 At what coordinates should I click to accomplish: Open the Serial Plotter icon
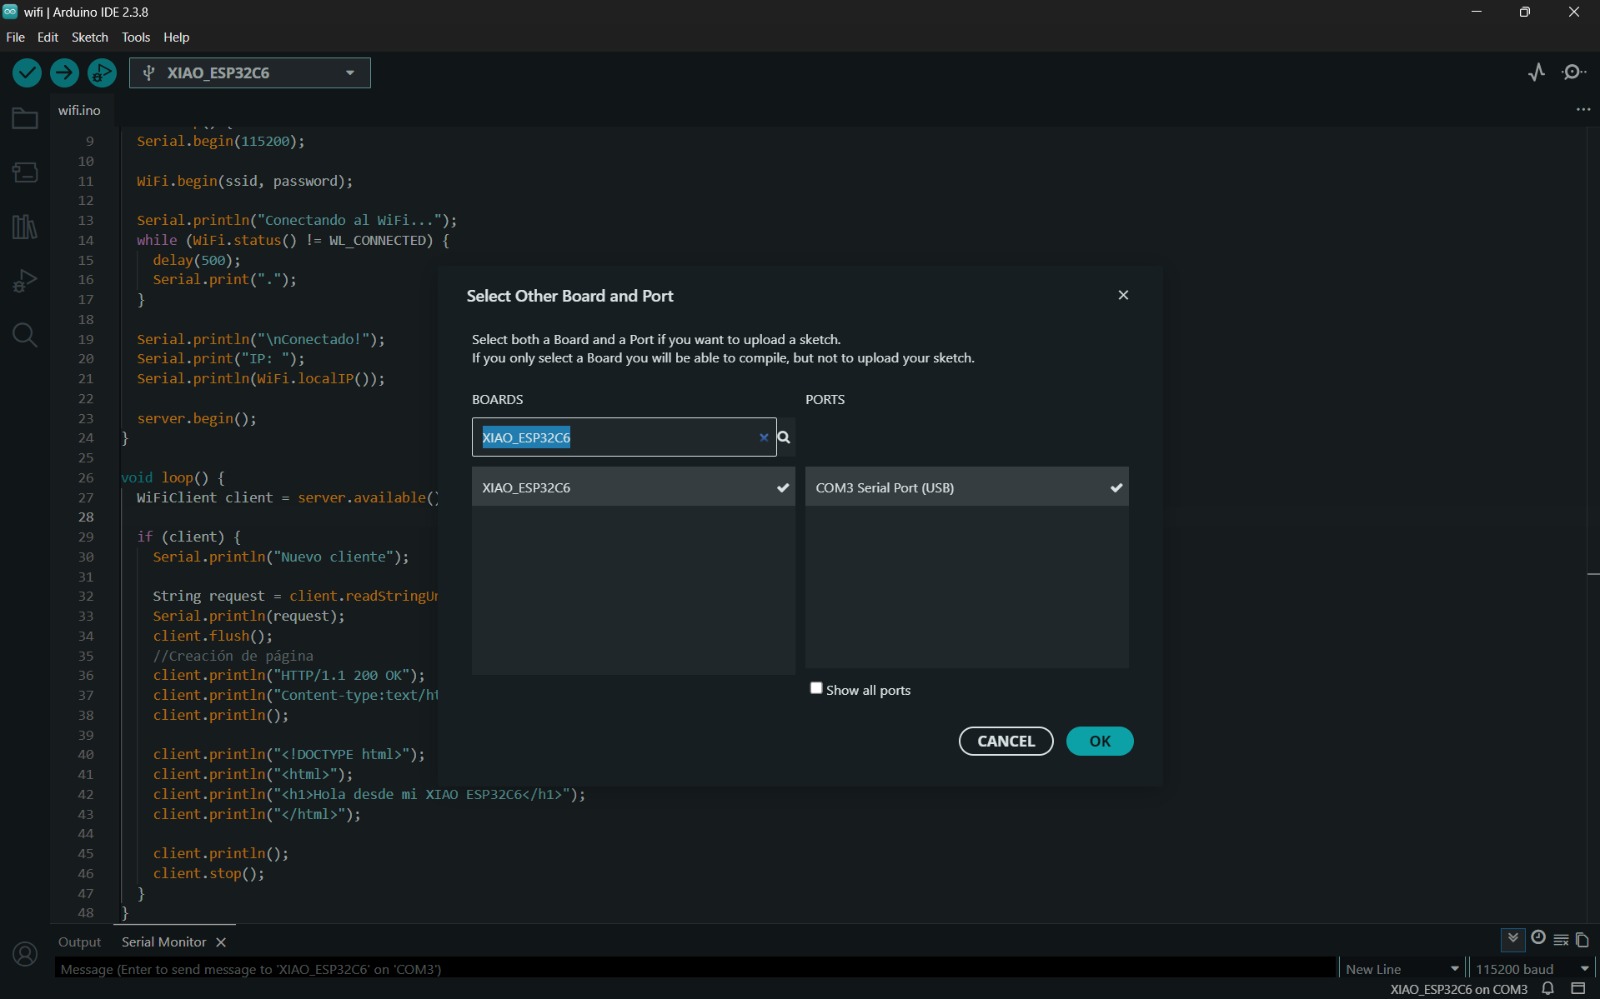1537,72
